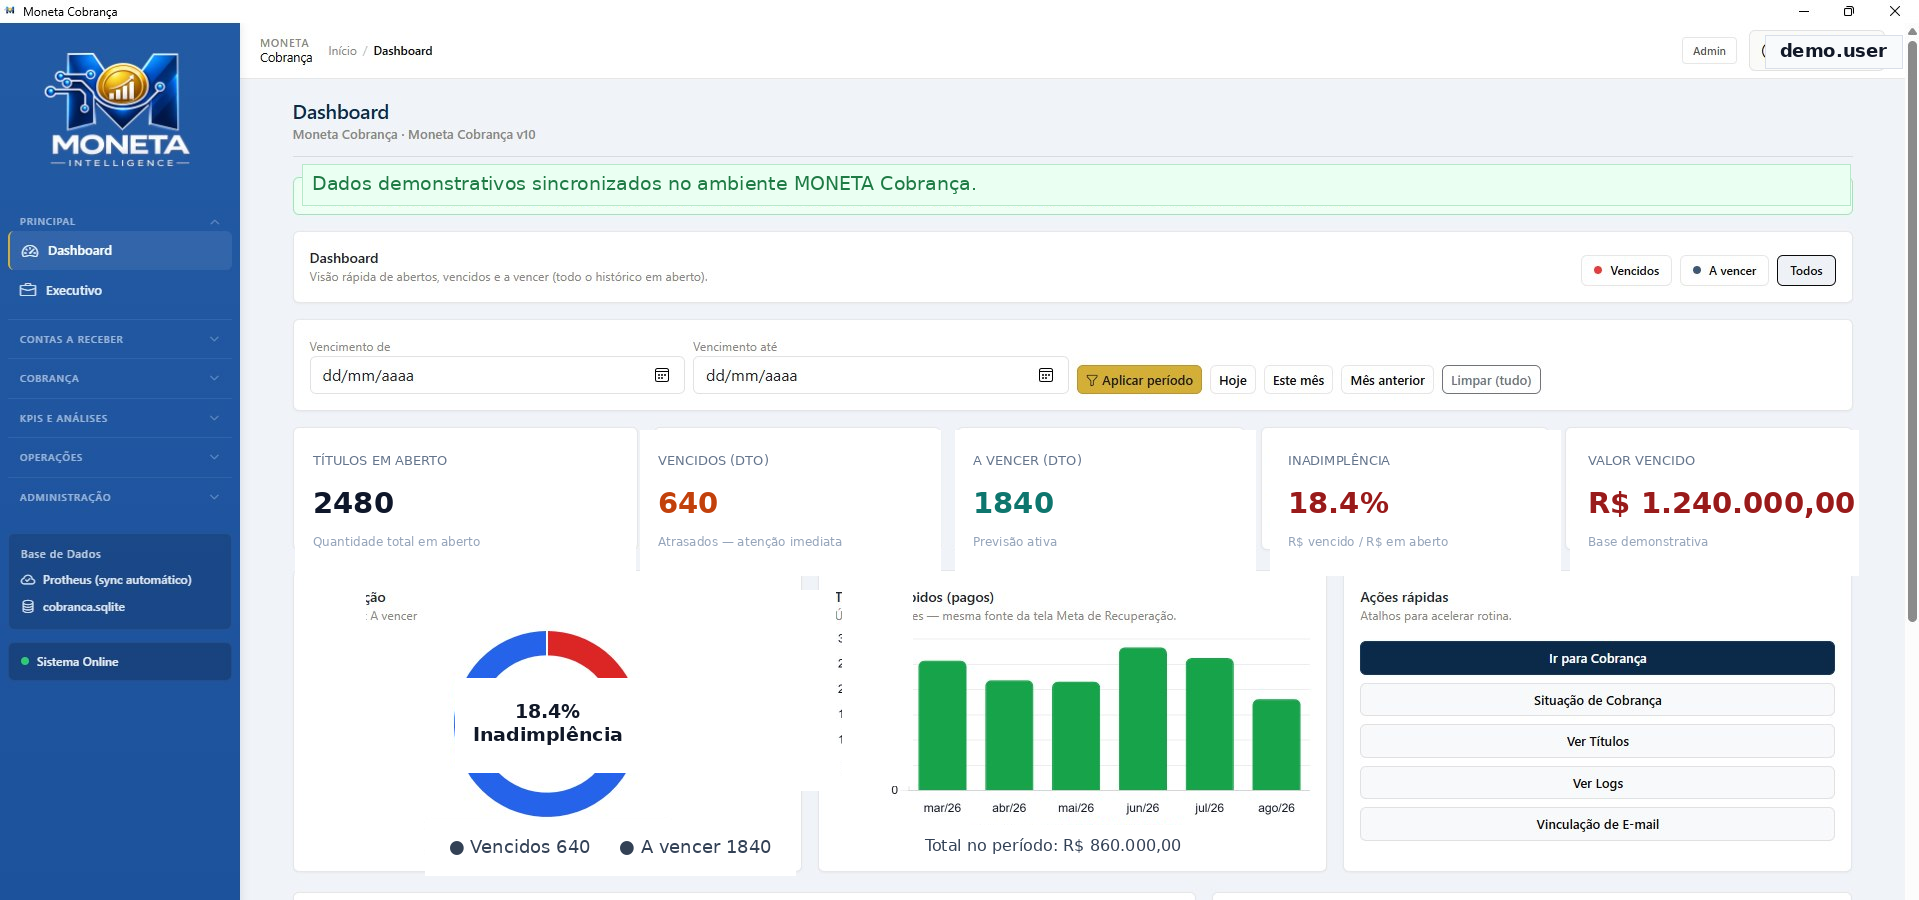Open Situação de Cobrança shortcut
The width and height of the screenshot is (1919, 900).
1597,700
